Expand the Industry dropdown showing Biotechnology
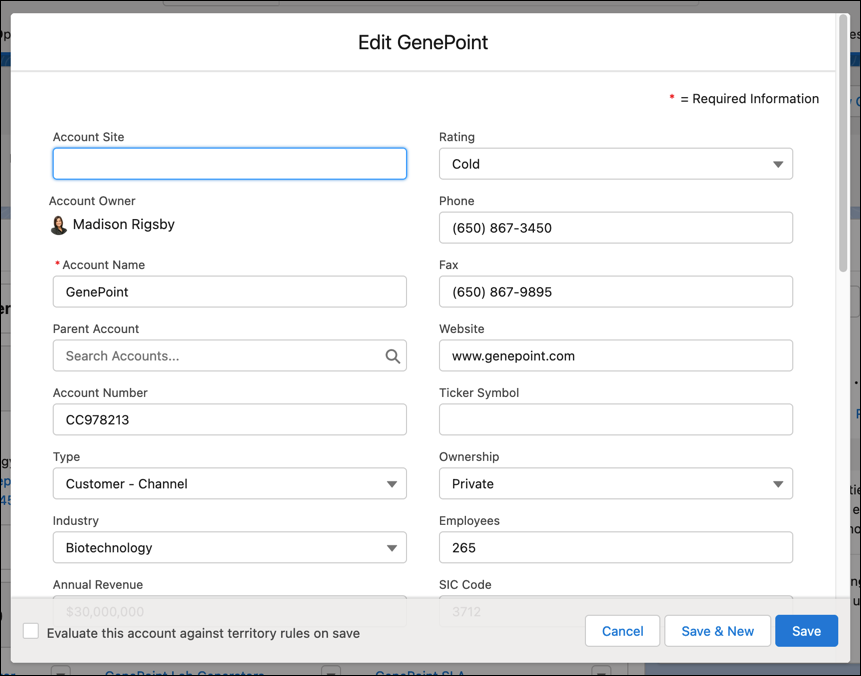861x676 pixels. 230,547
